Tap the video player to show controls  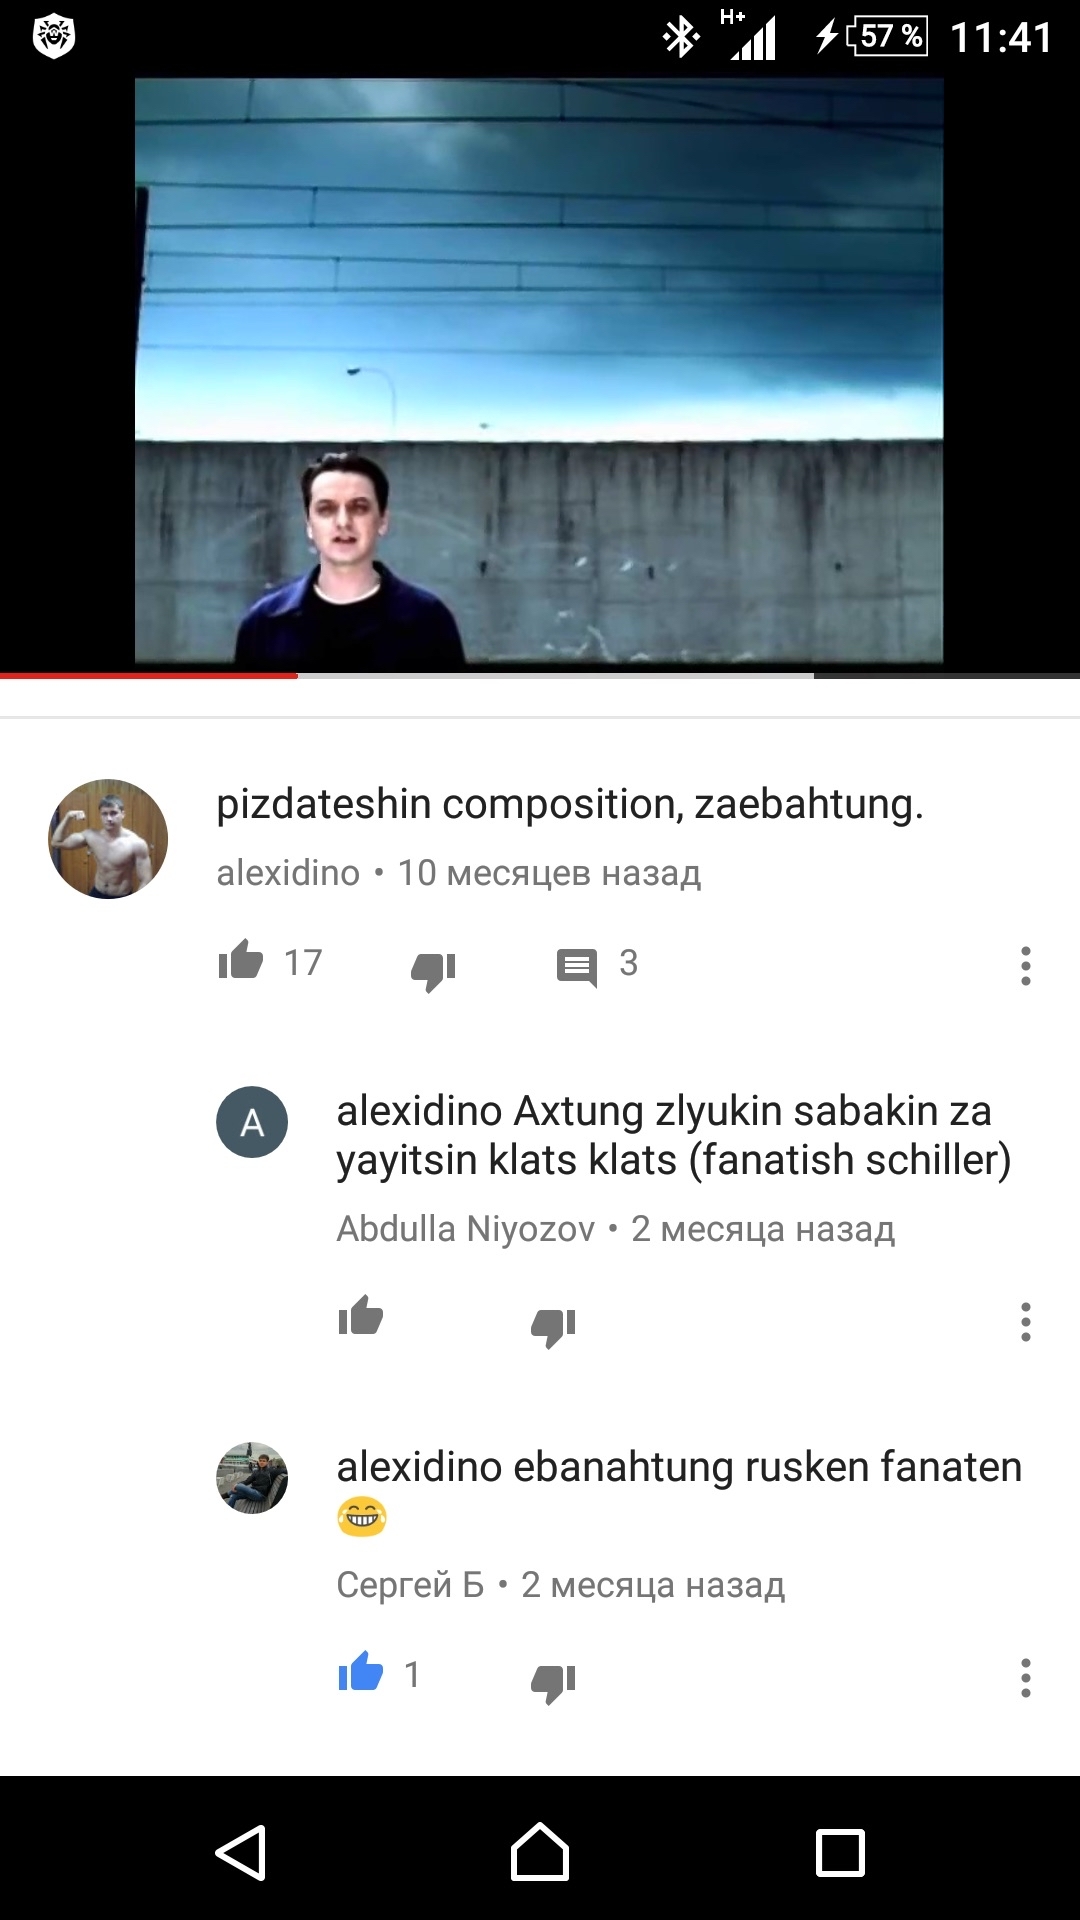(540, 372)
